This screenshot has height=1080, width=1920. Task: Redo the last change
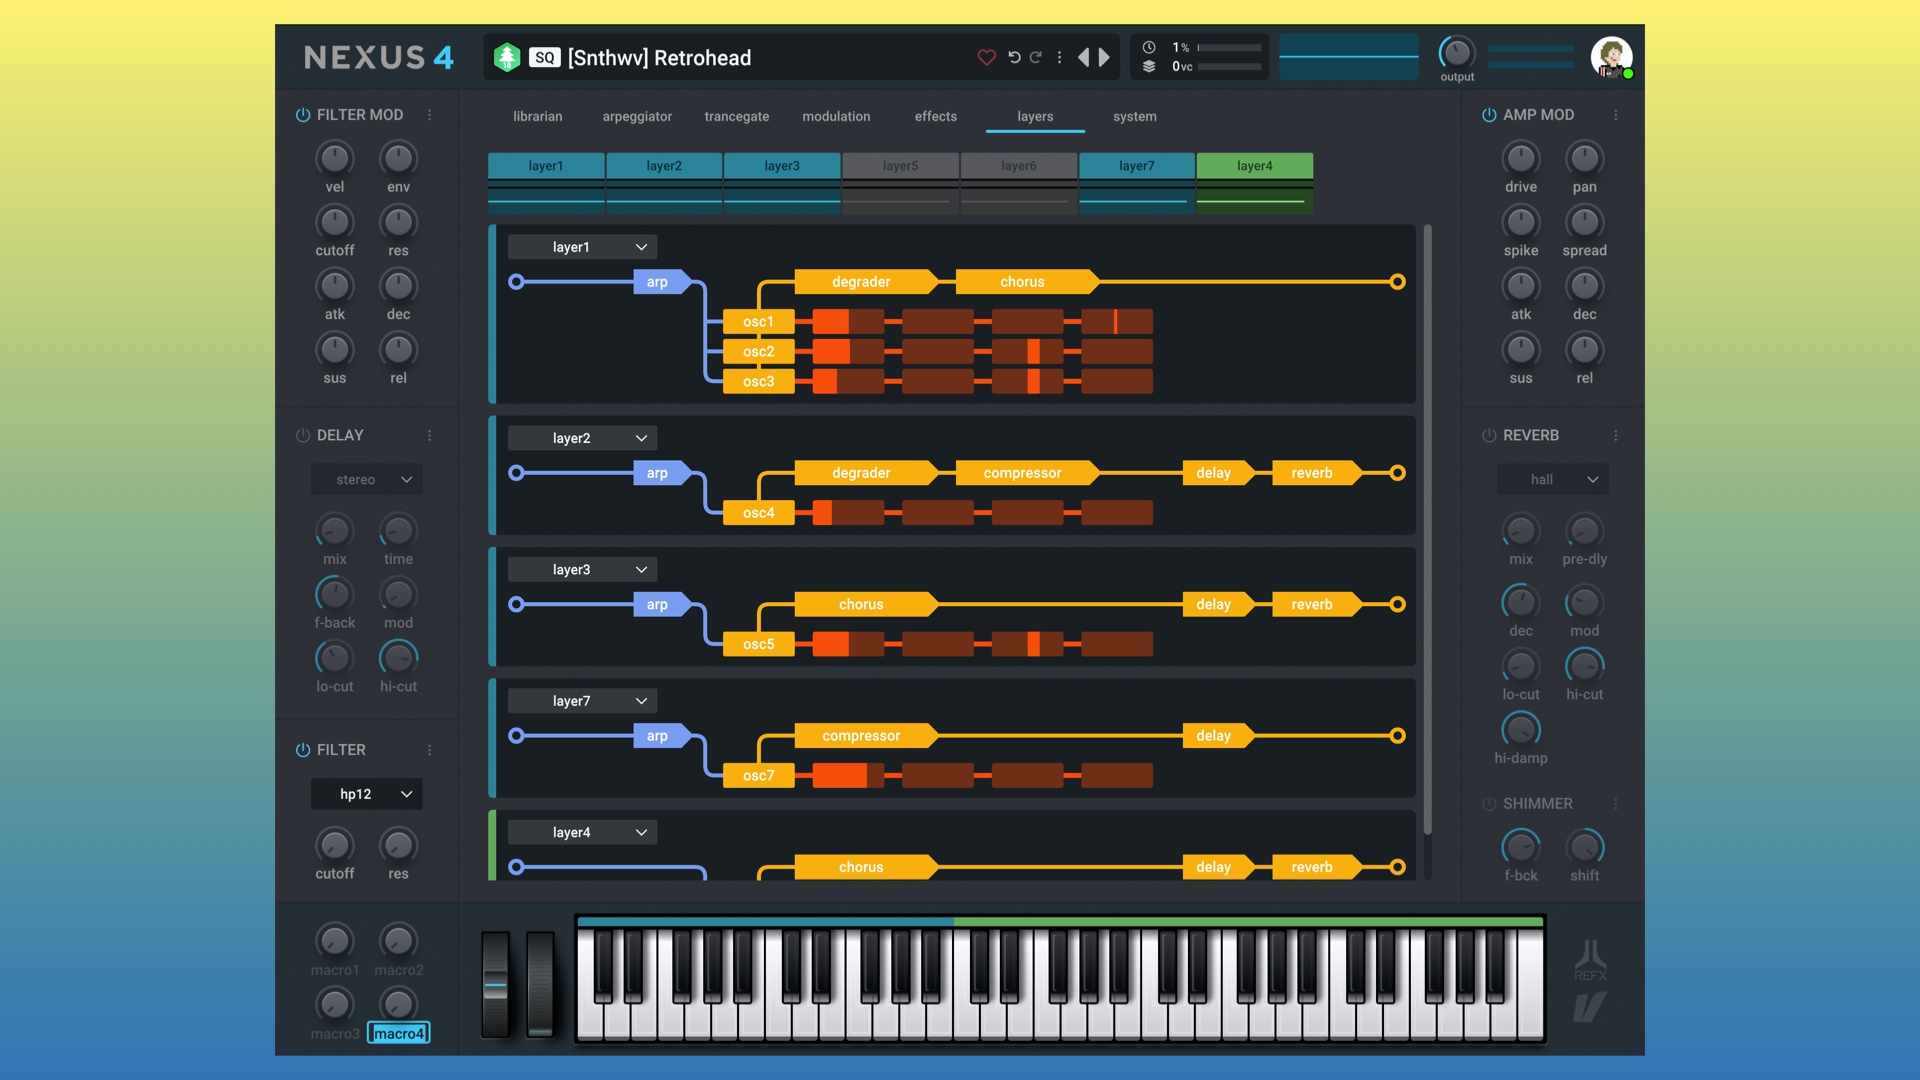click(x=1036, y=58)
